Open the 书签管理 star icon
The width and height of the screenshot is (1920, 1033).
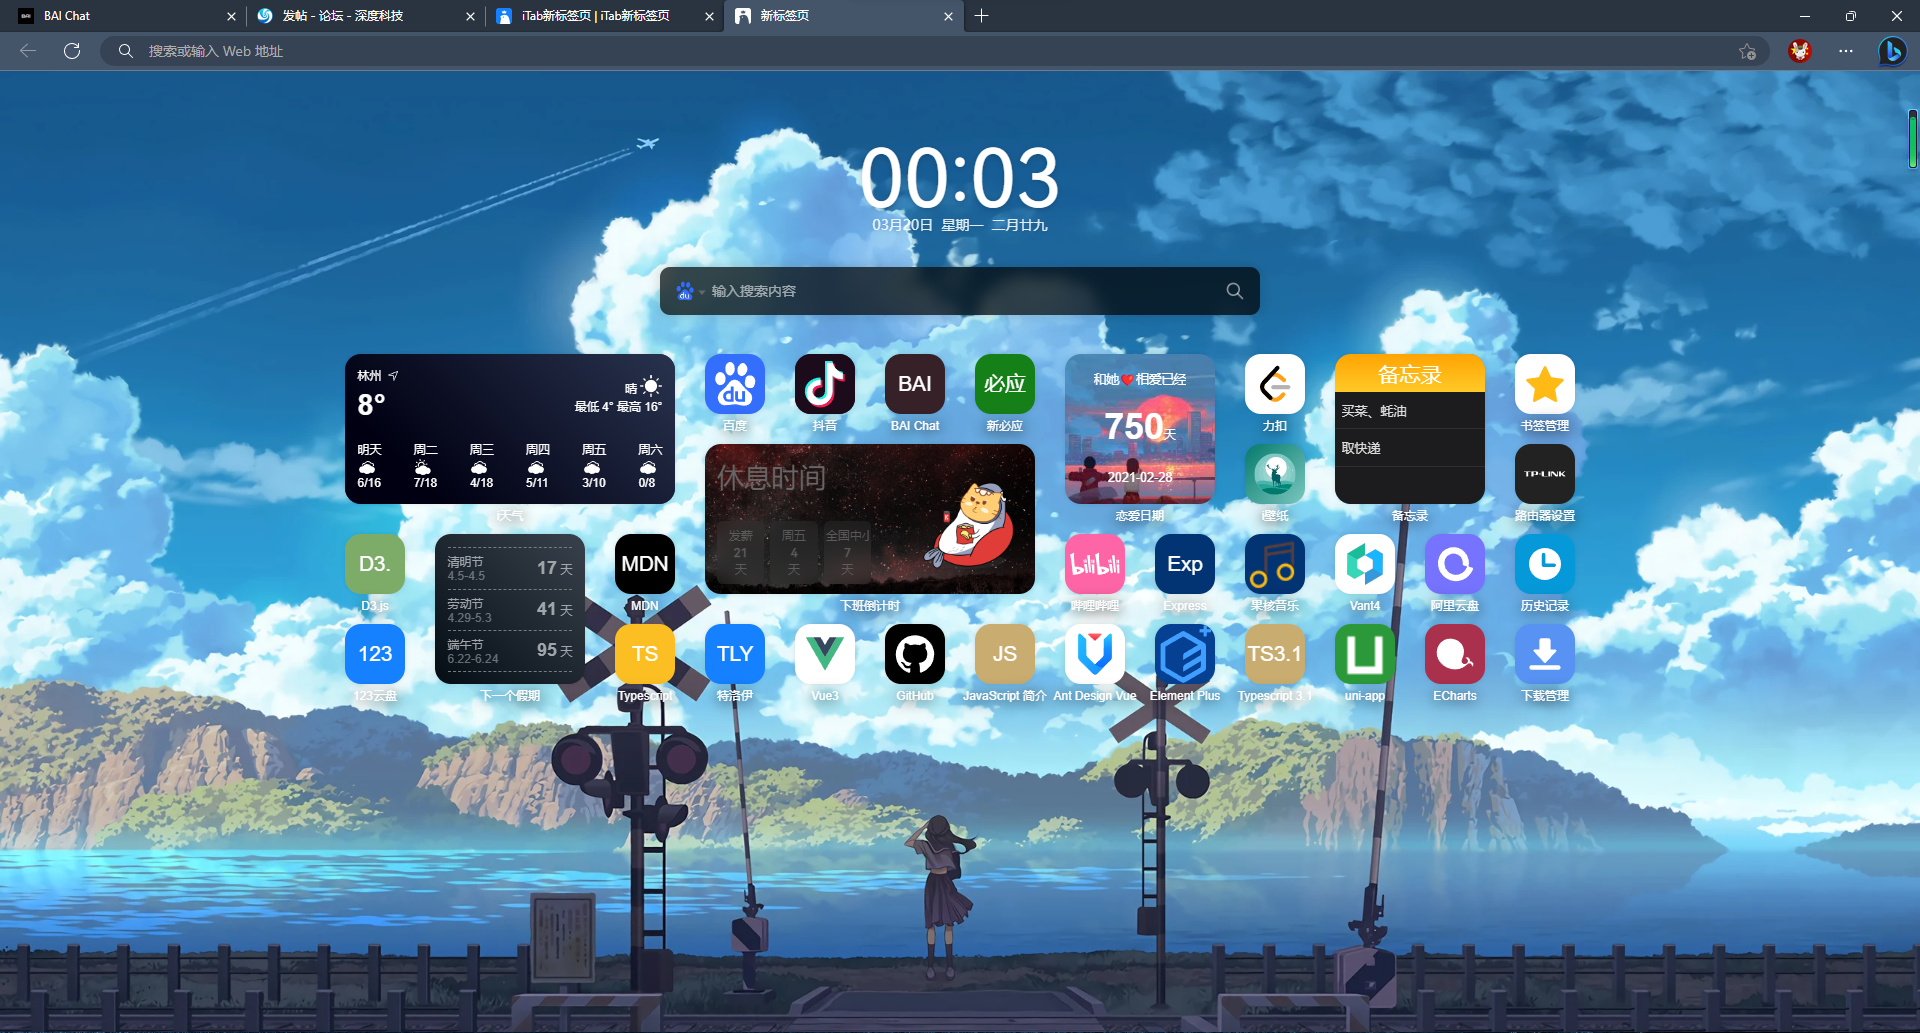(x=1544, y=384)
